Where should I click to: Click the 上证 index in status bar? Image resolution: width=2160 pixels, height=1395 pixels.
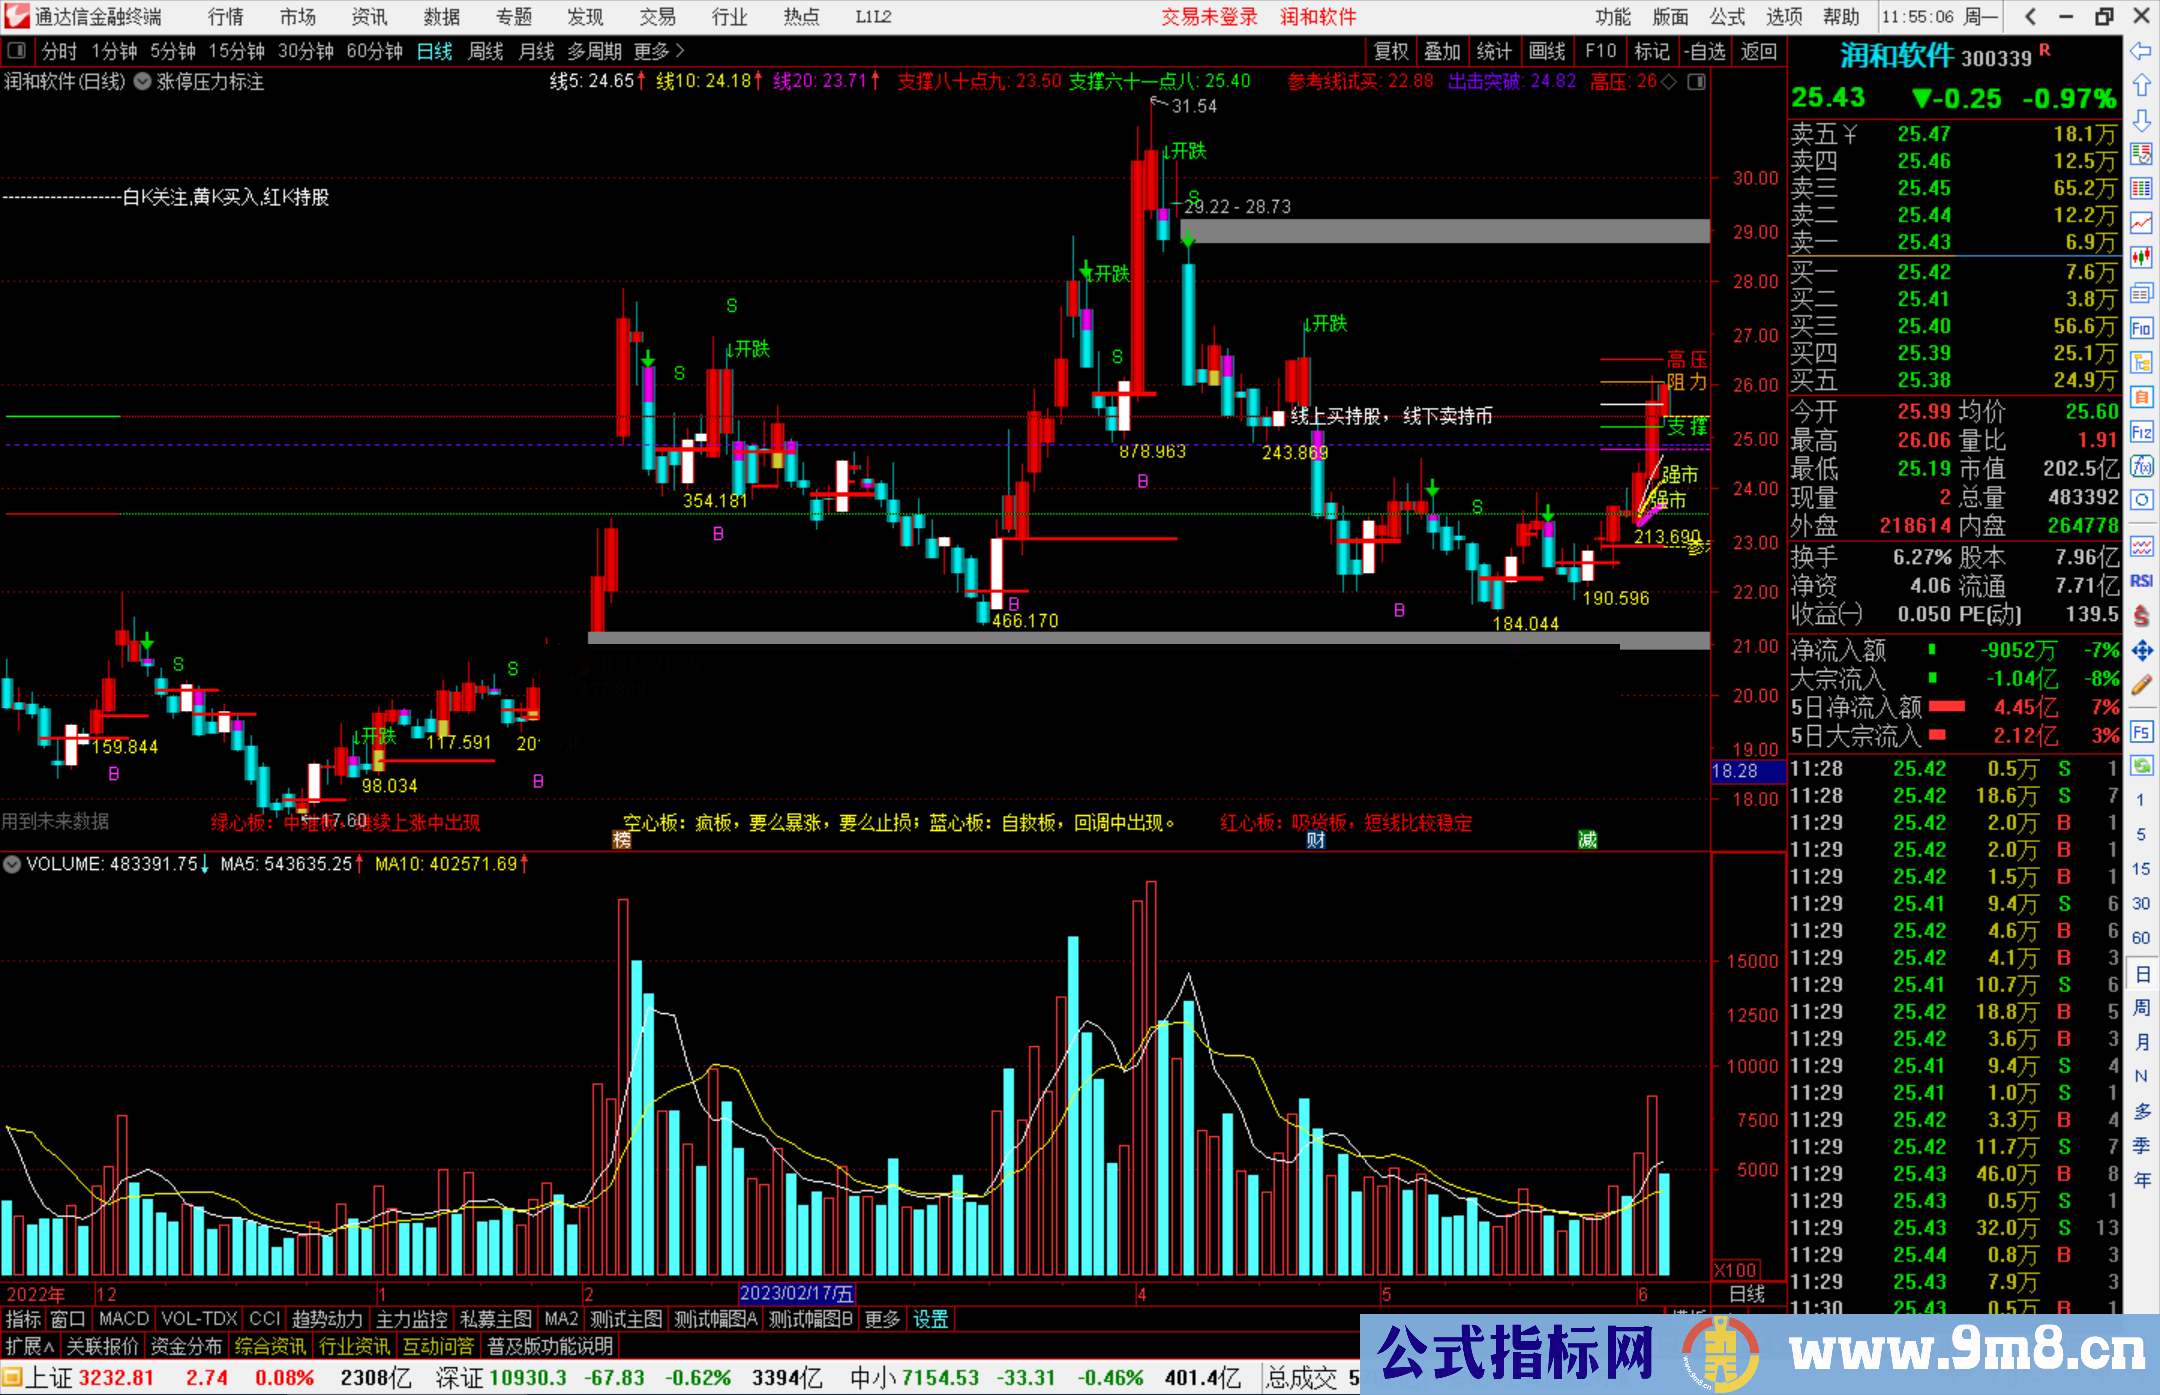[49, 1378]
